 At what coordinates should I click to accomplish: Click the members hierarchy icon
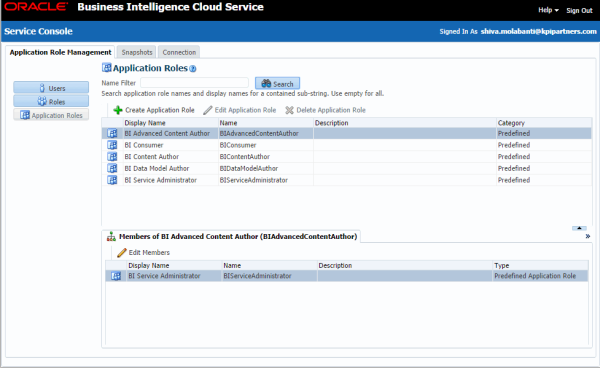coord(111,236)
